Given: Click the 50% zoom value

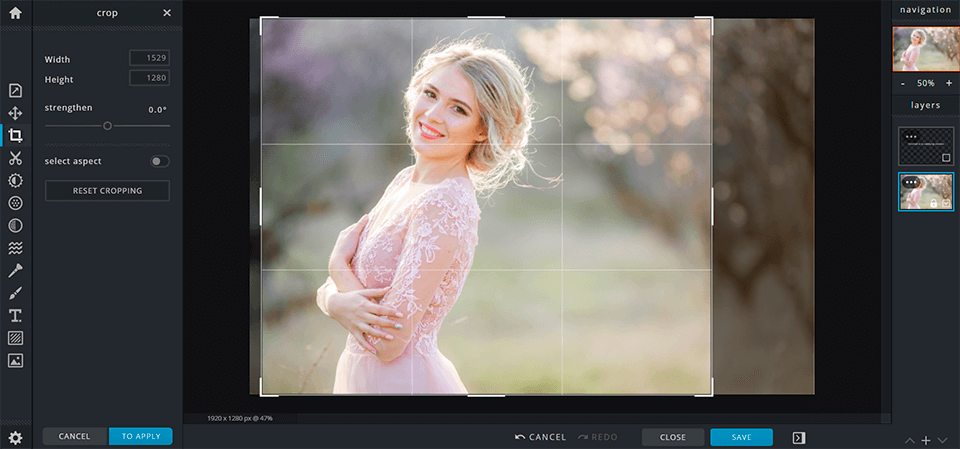Looking at the screenshot, I should [x=926, y=83].
